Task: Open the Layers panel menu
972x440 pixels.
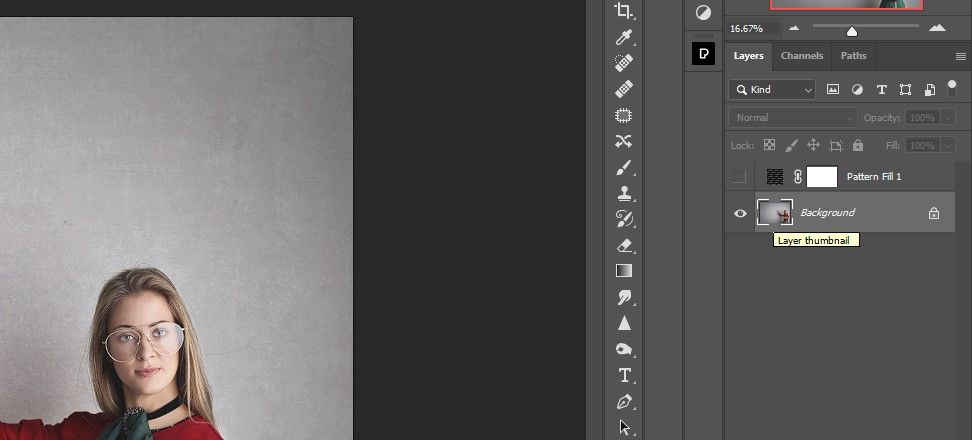Action: coord(961,56)
